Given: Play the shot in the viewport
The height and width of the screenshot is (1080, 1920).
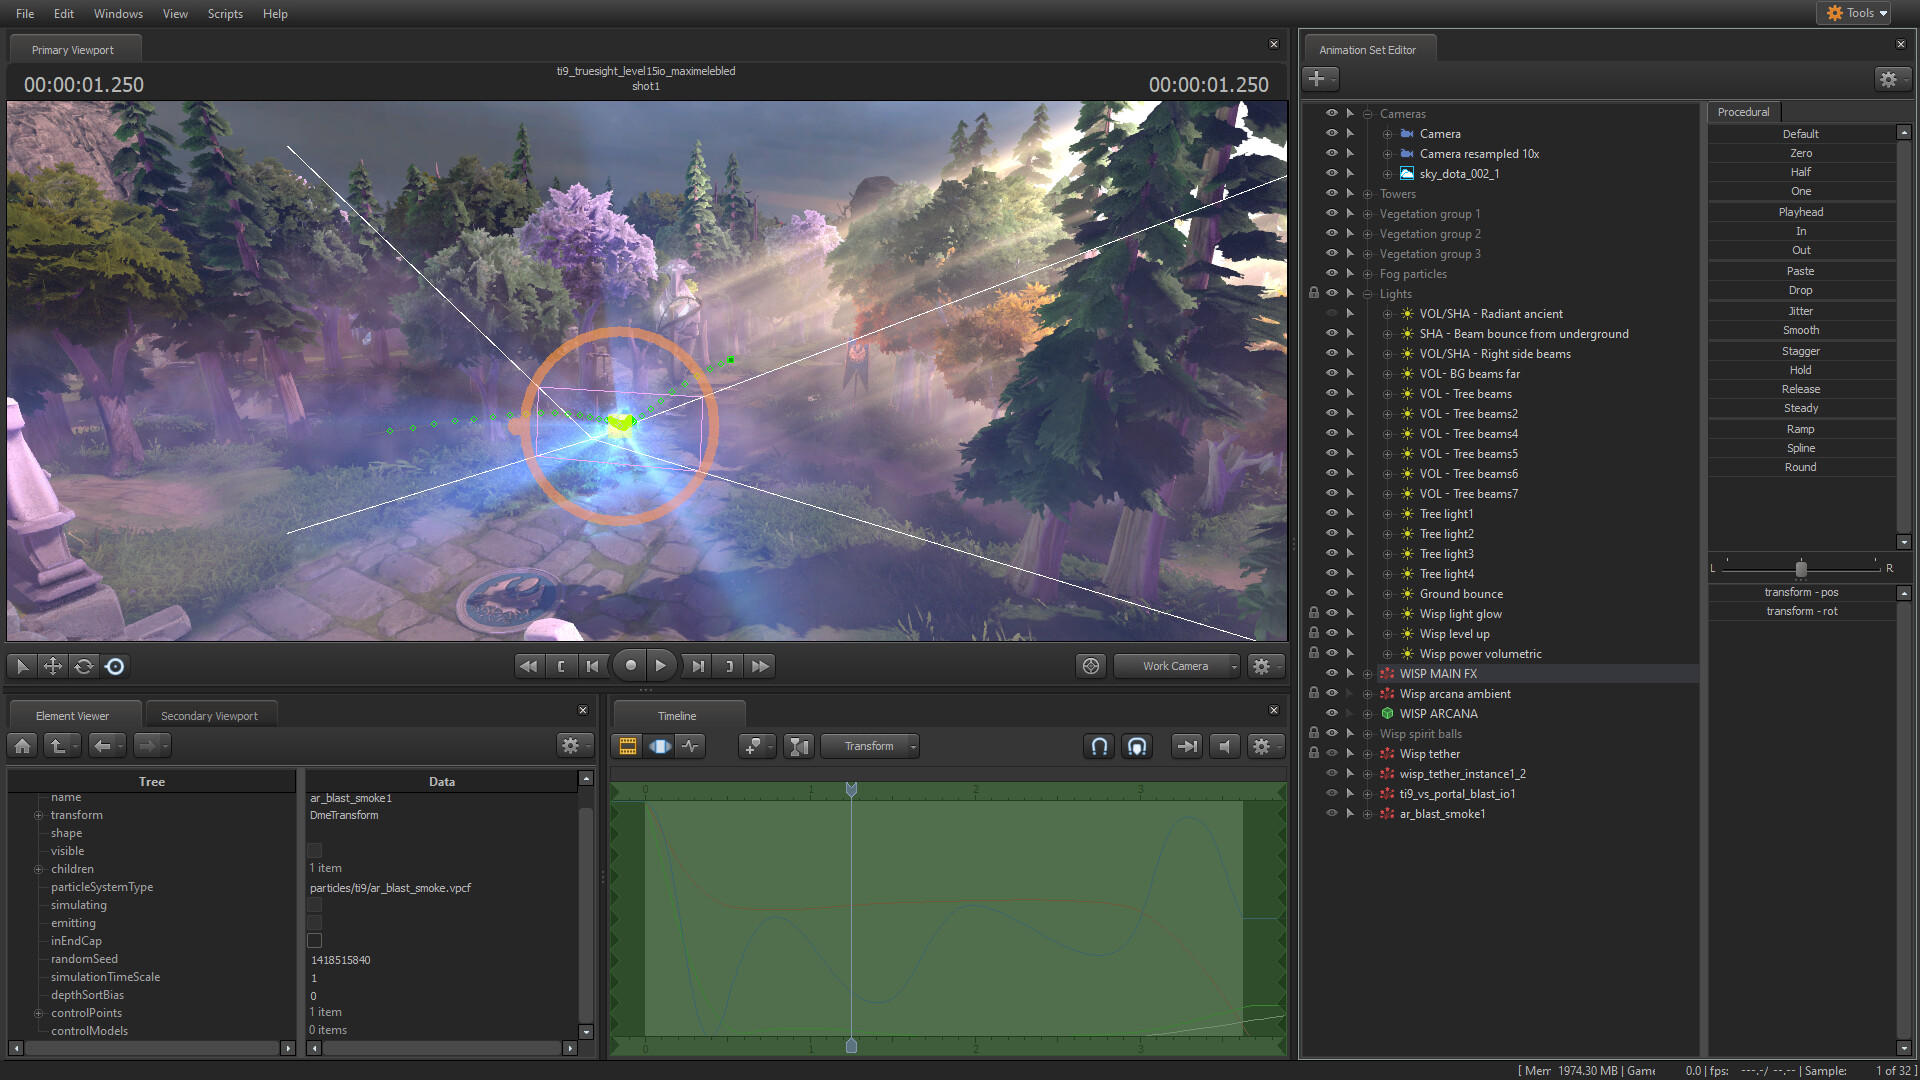Looking at the screenshot, I should (x=660, y=665).
